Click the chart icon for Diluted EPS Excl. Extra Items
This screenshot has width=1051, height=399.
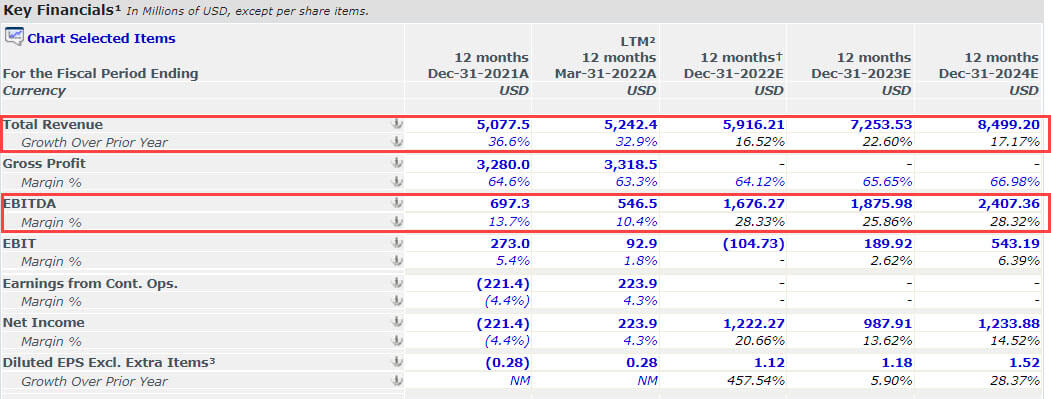[397, 362]
